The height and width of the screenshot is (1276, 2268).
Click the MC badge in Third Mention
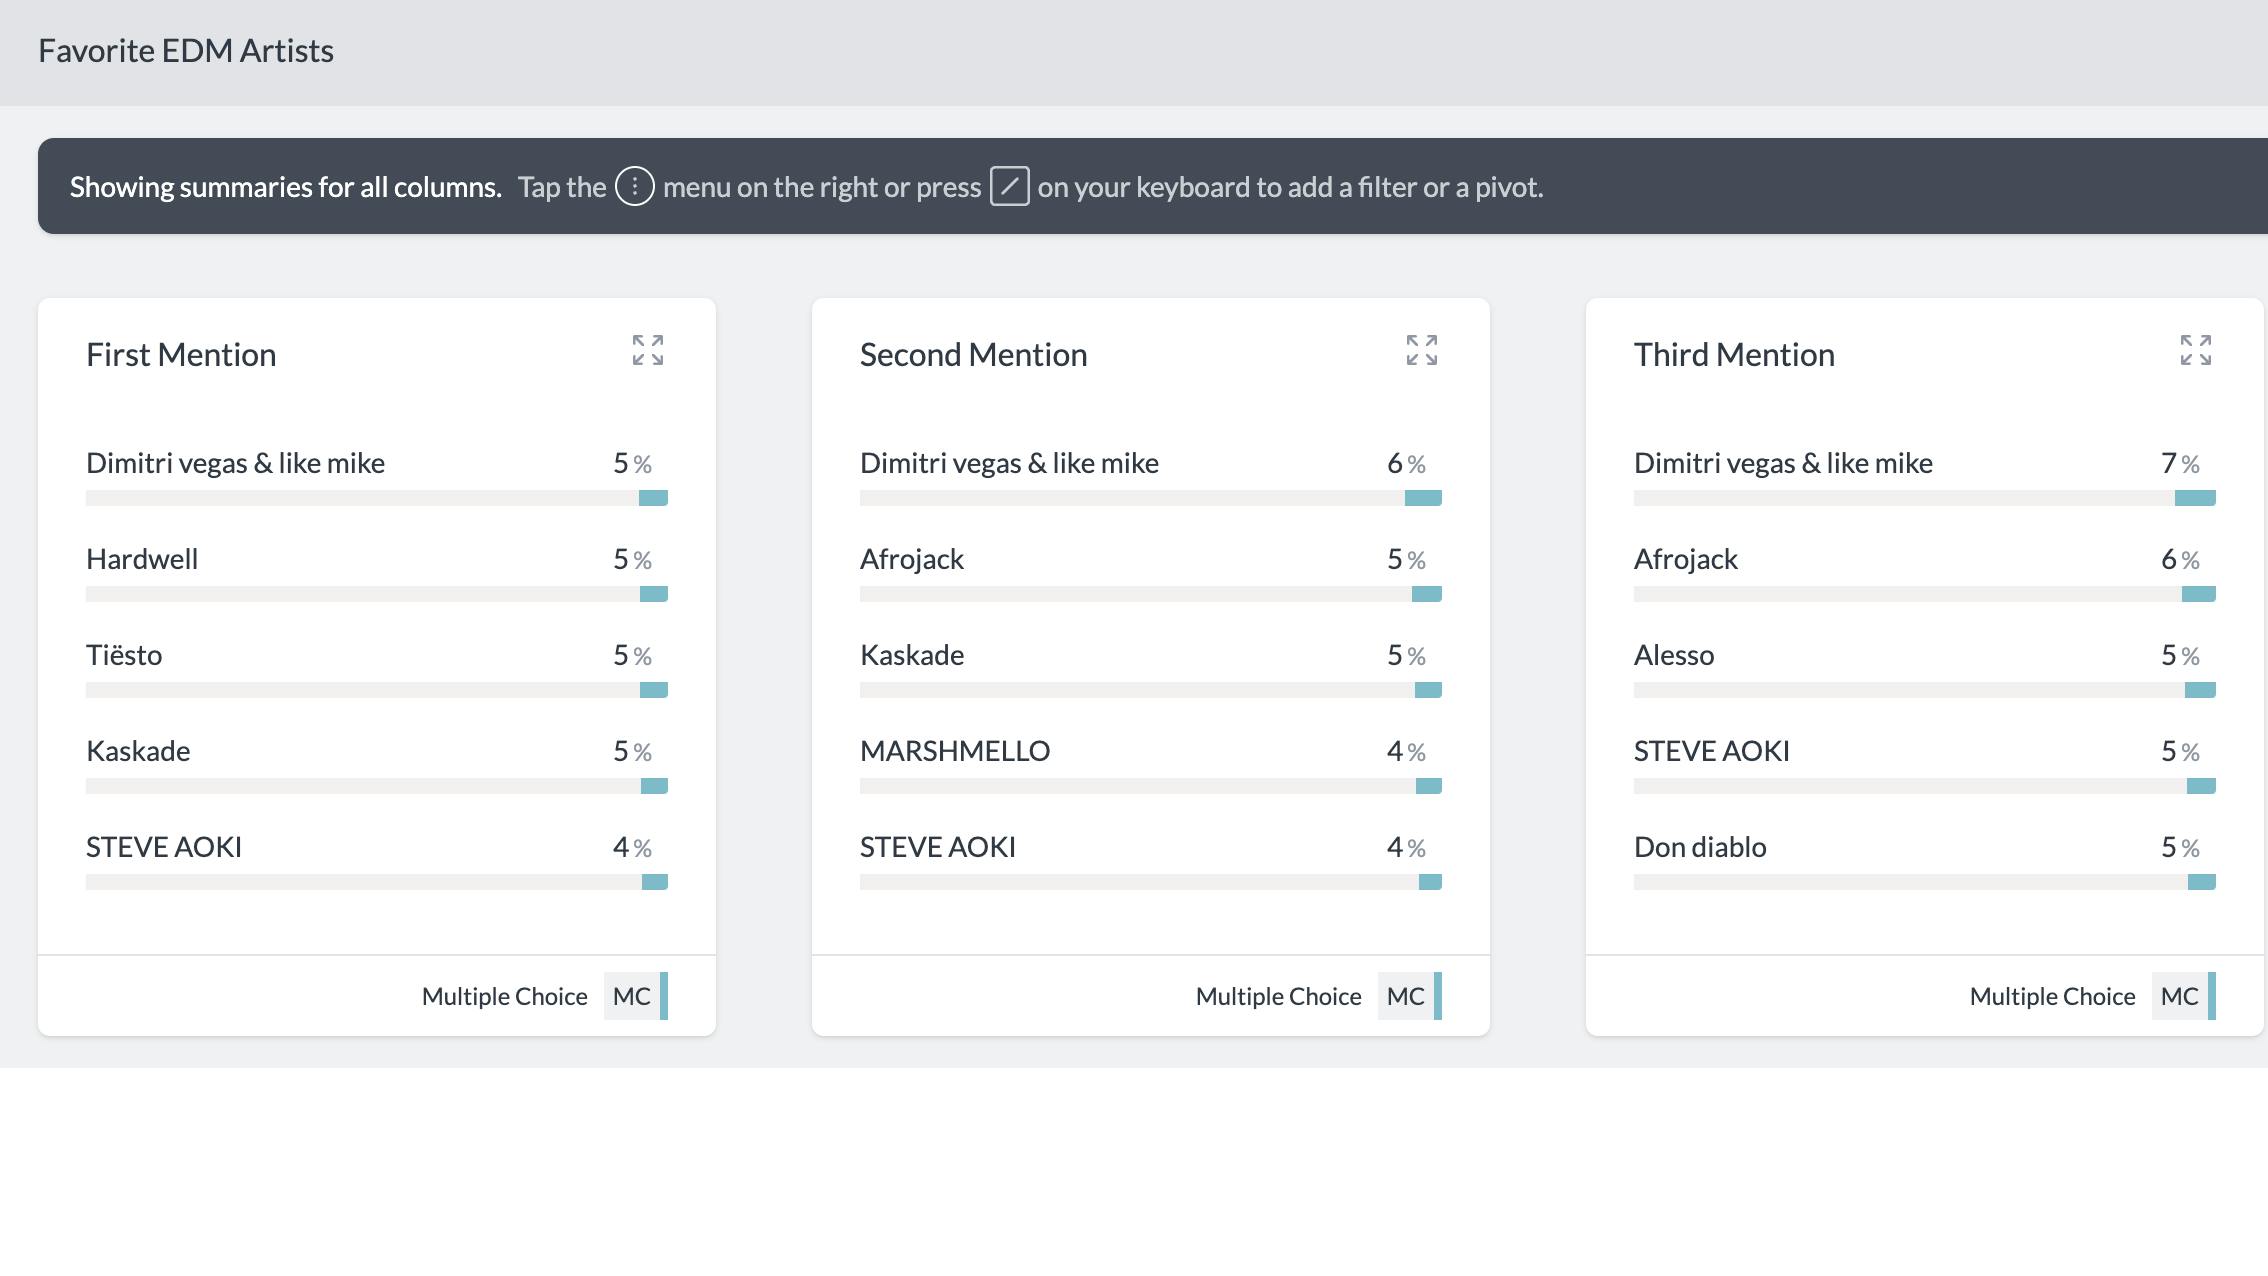[2179, 996]
